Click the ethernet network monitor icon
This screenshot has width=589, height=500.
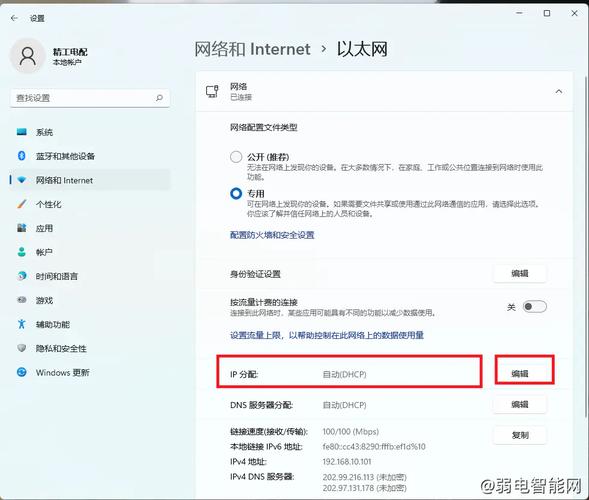[x=212, y=91]
